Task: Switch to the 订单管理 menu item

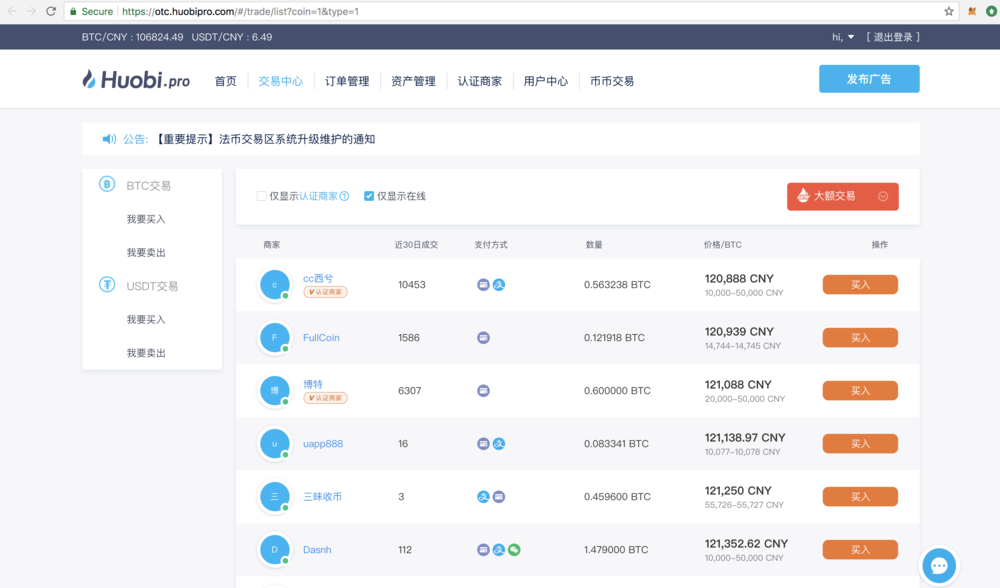Action: [347, 82]
